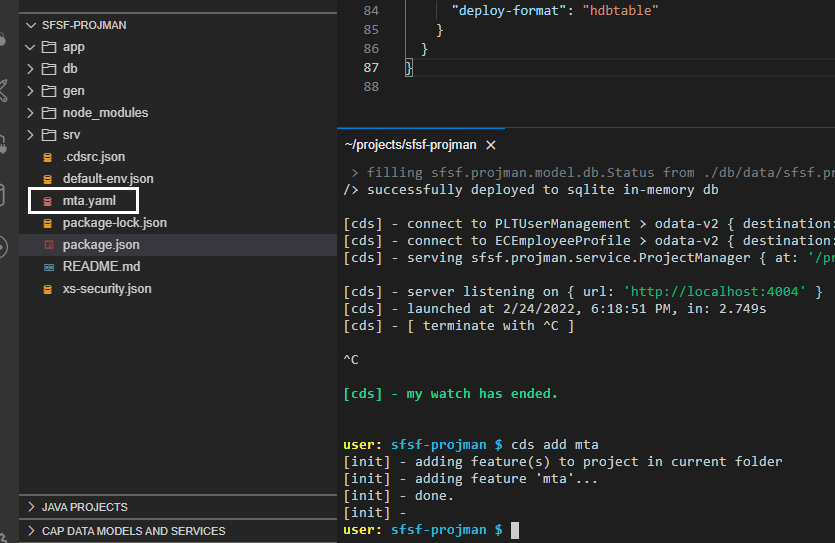
Task: Click the node_modules folder icon
Action: pos(49,113)
